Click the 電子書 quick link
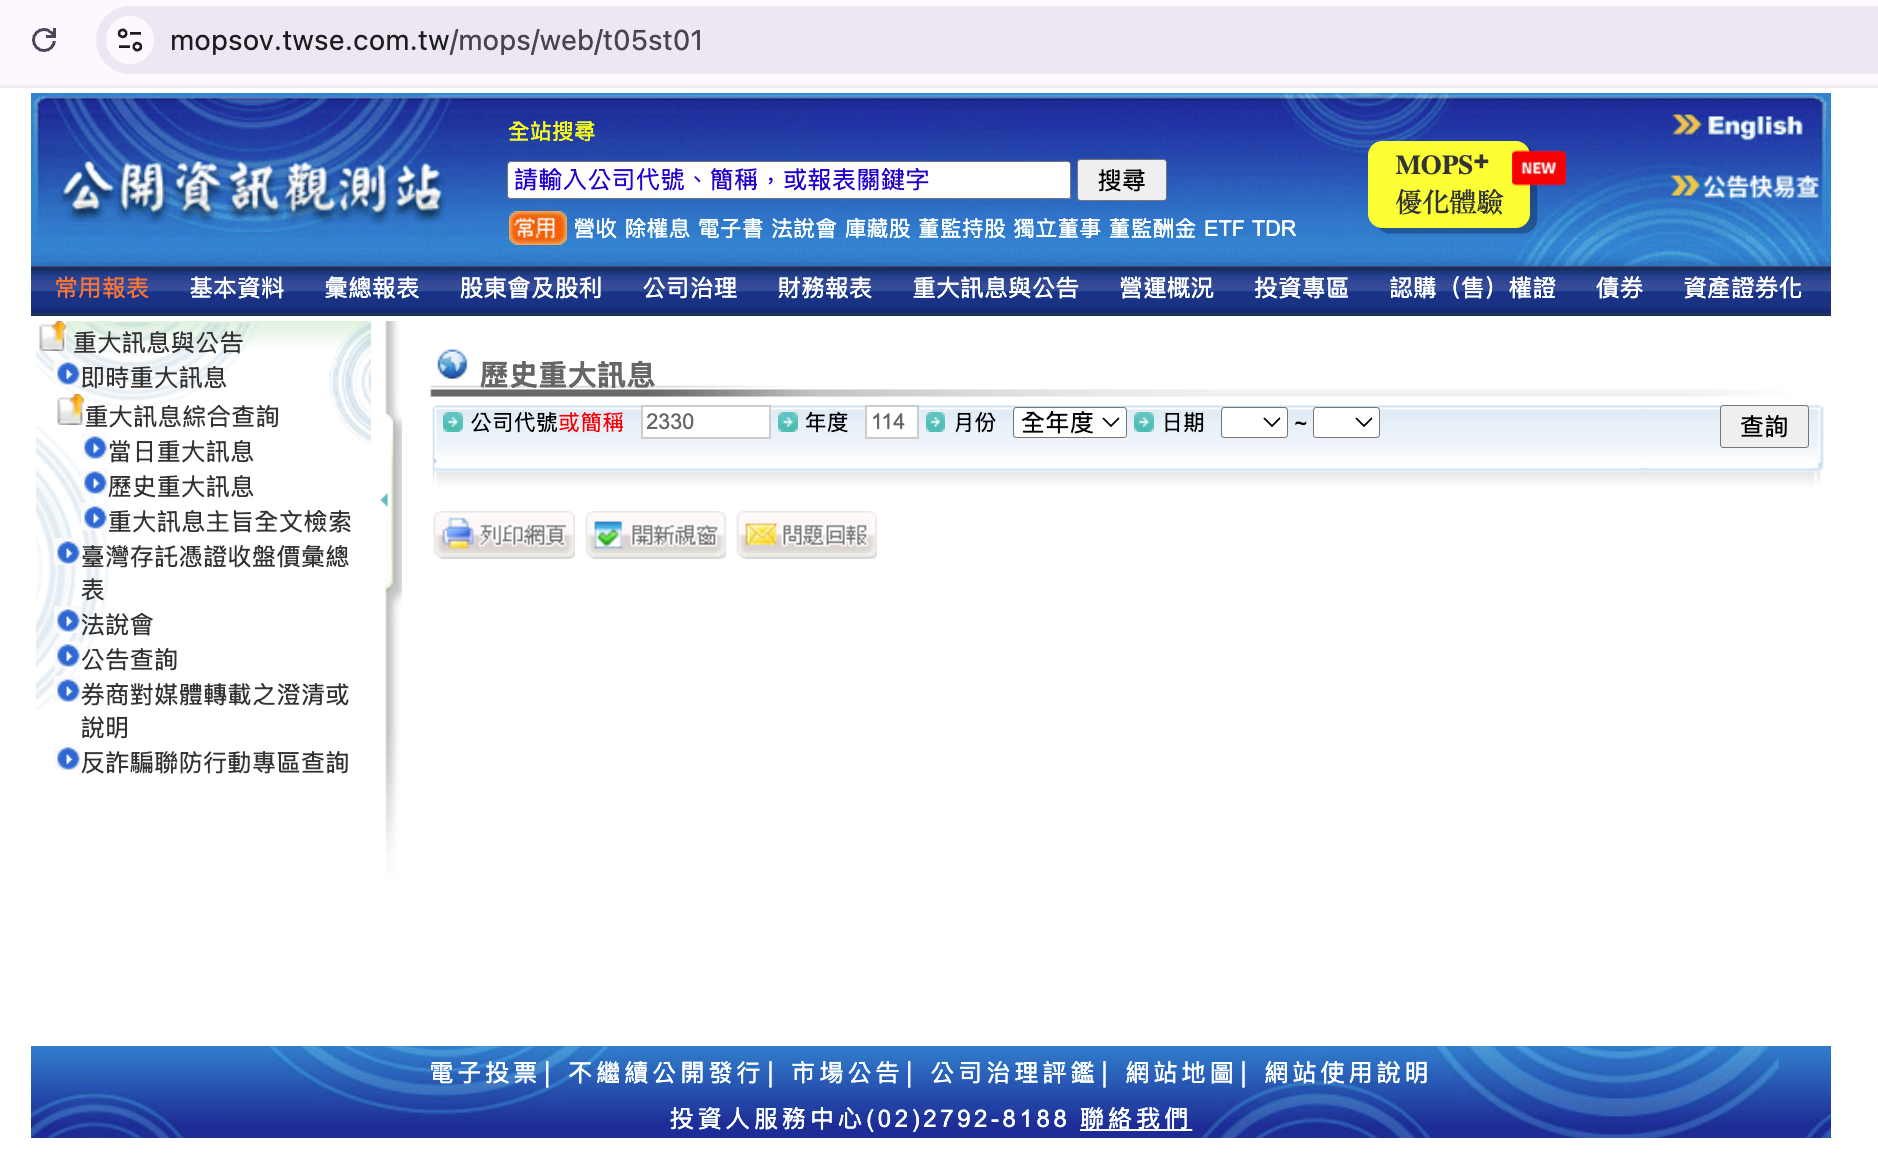This screenshot has width=1878, height=1166. tap(730, 228)
